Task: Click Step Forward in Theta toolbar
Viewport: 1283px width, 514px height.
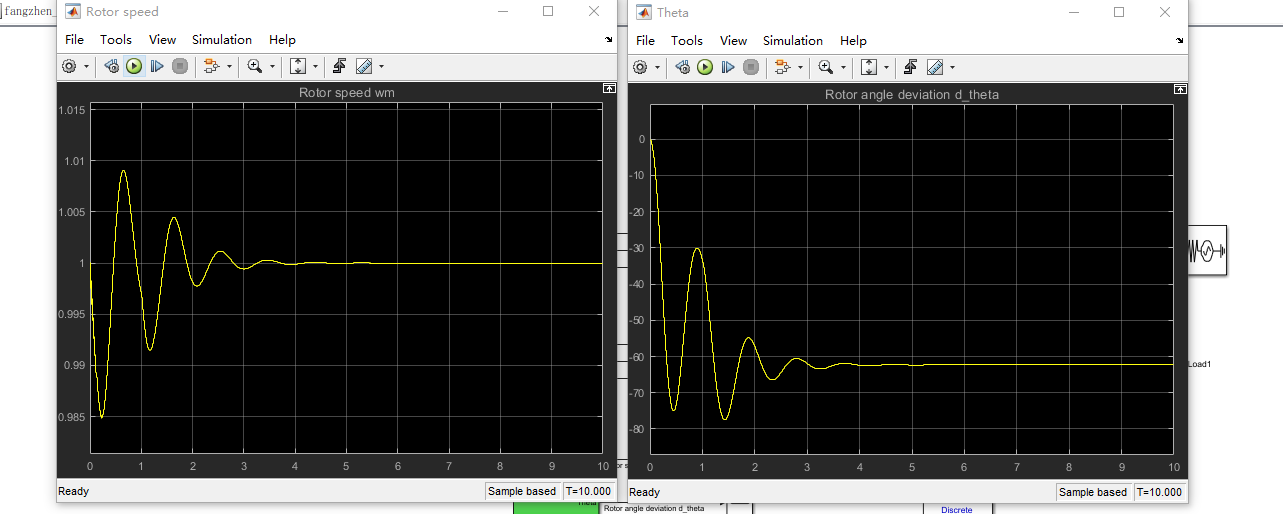Action: point(728,67)
